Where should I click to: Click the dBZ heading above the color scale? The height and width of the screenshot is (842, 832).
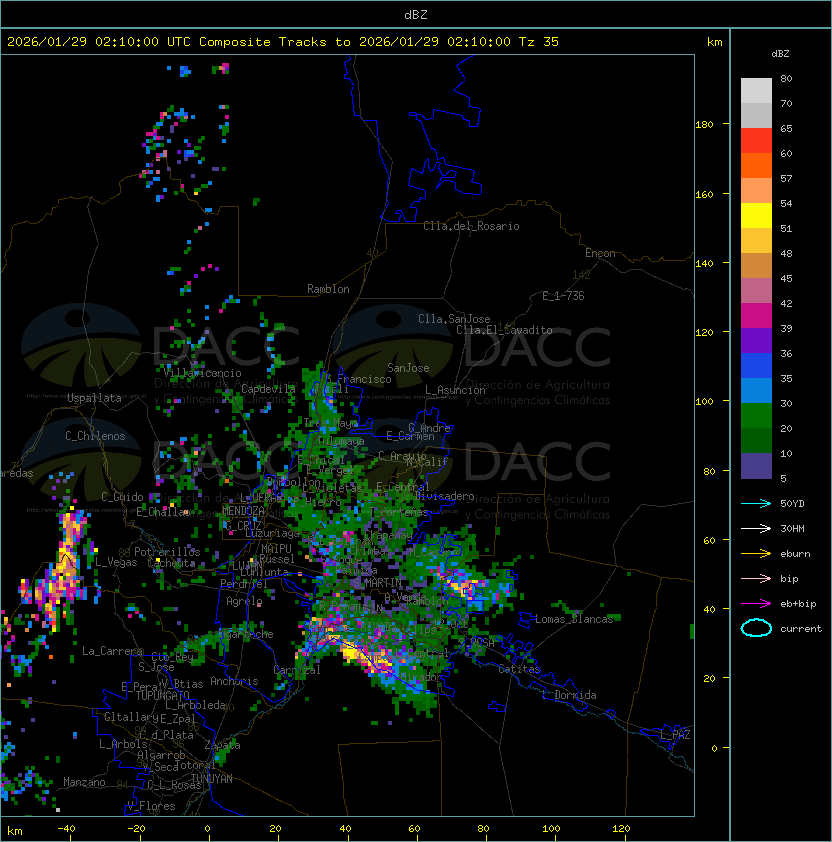click(x=780, y=54)
